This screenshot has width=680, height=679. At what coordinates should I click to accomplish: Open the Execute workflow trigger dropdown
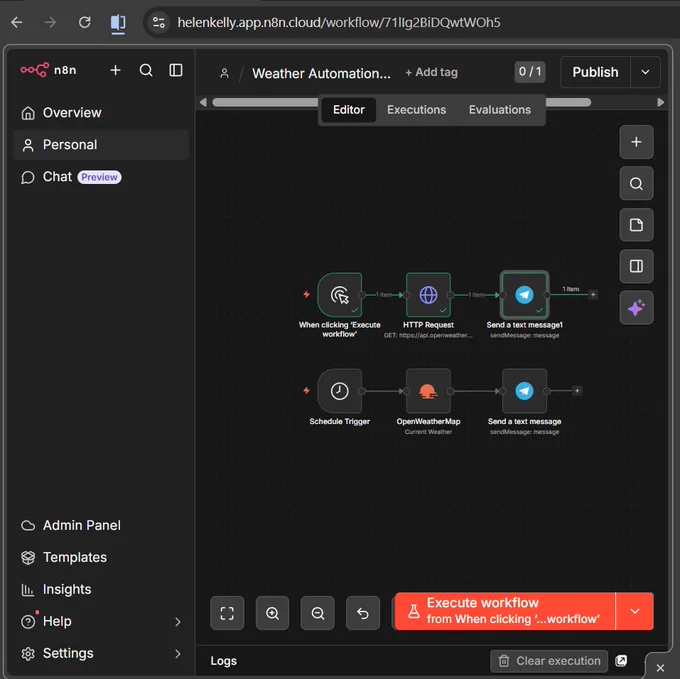coord(634,611)
